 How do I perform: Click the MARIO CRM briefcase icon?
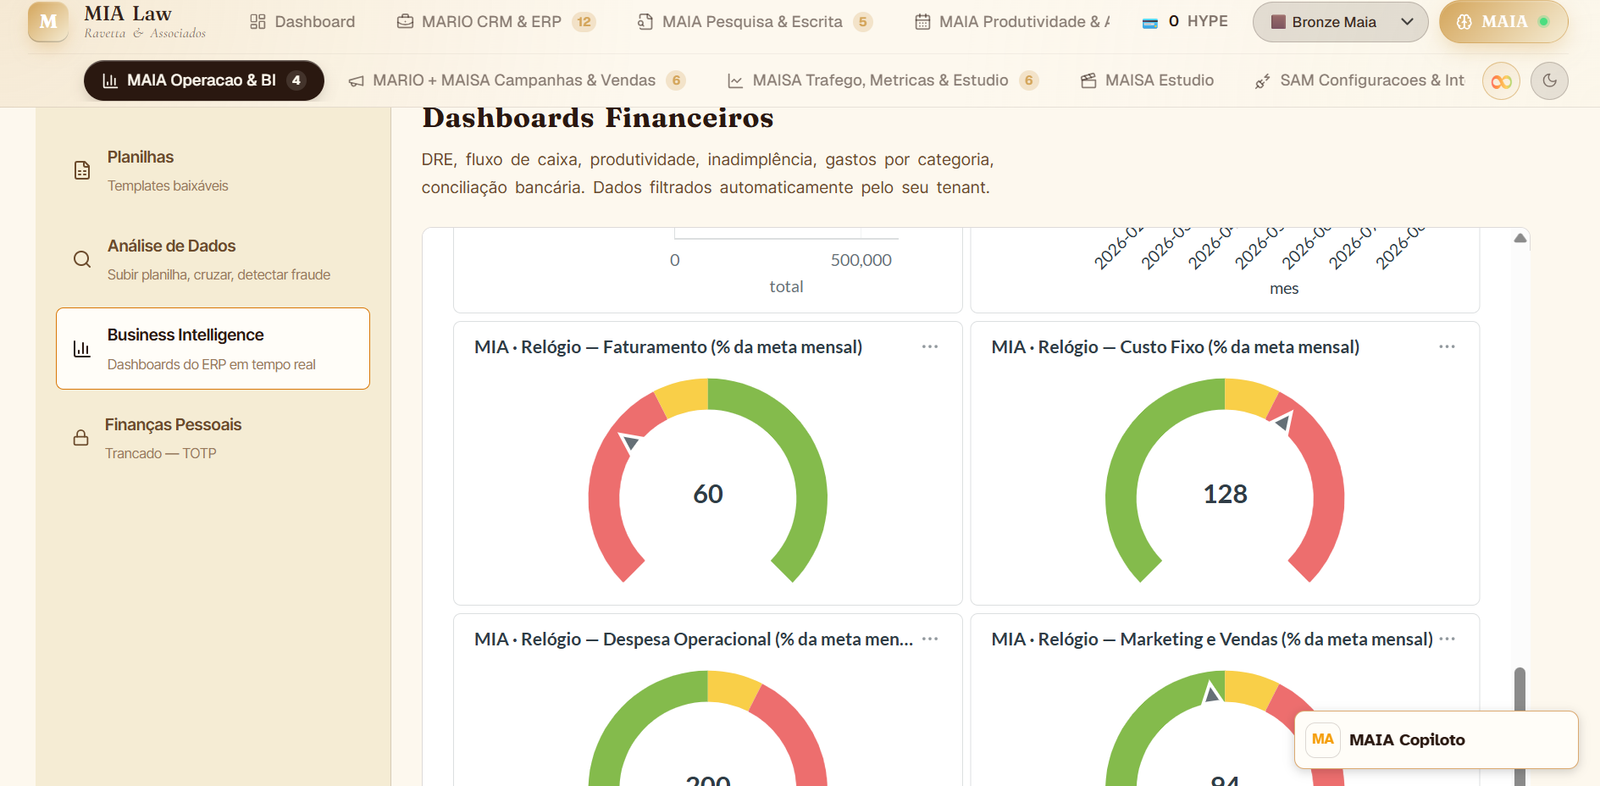pos(405,22)
